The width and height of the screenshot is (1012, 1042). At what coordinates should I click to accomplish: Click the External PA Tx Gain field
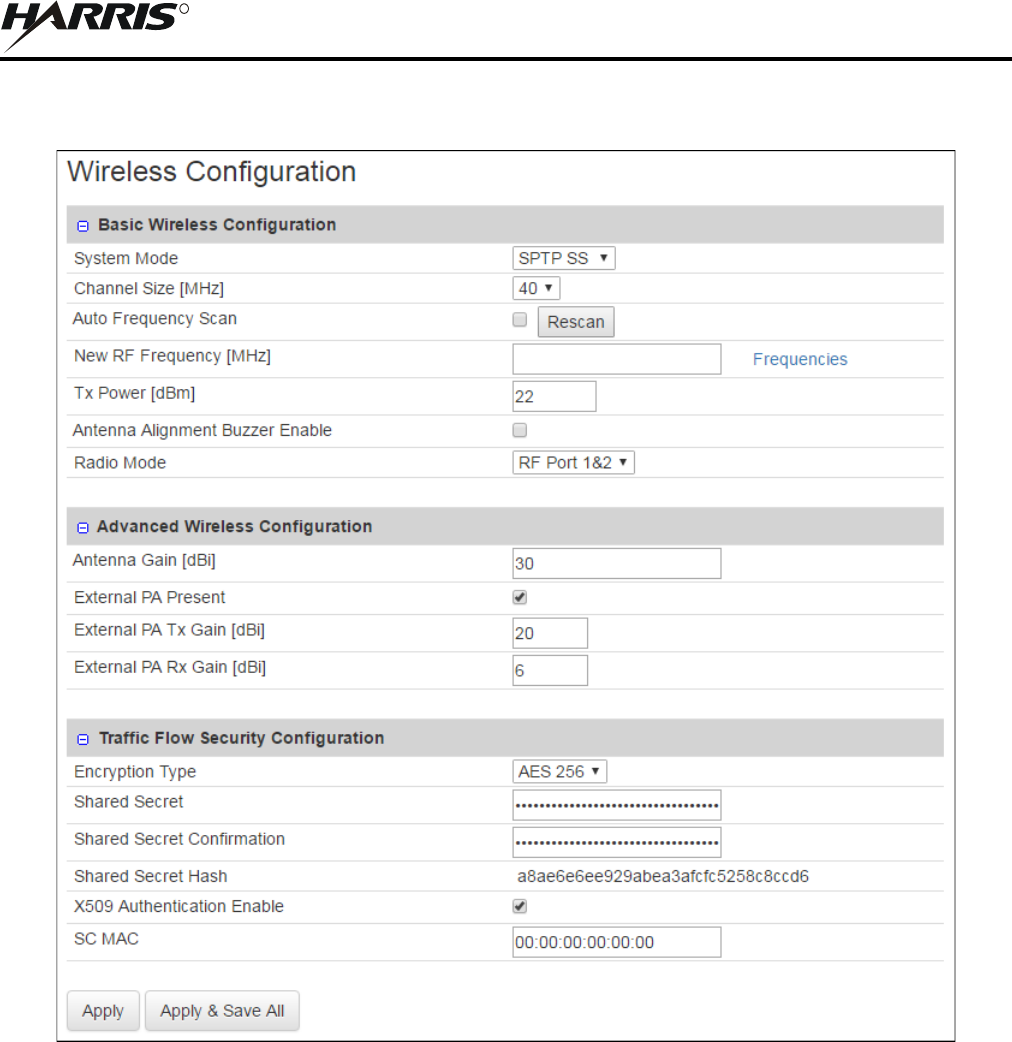(x=550, y=633)
